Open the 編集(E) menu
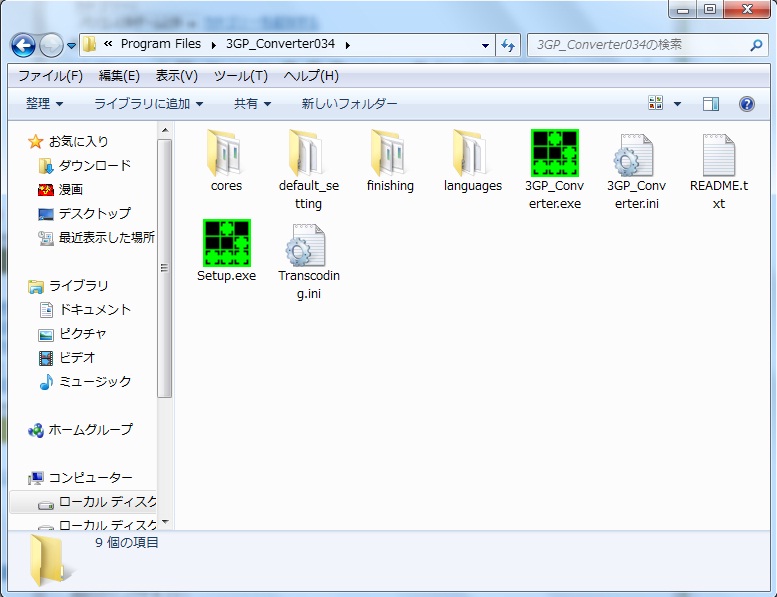 pyautogui.click(x=119, y=76)
